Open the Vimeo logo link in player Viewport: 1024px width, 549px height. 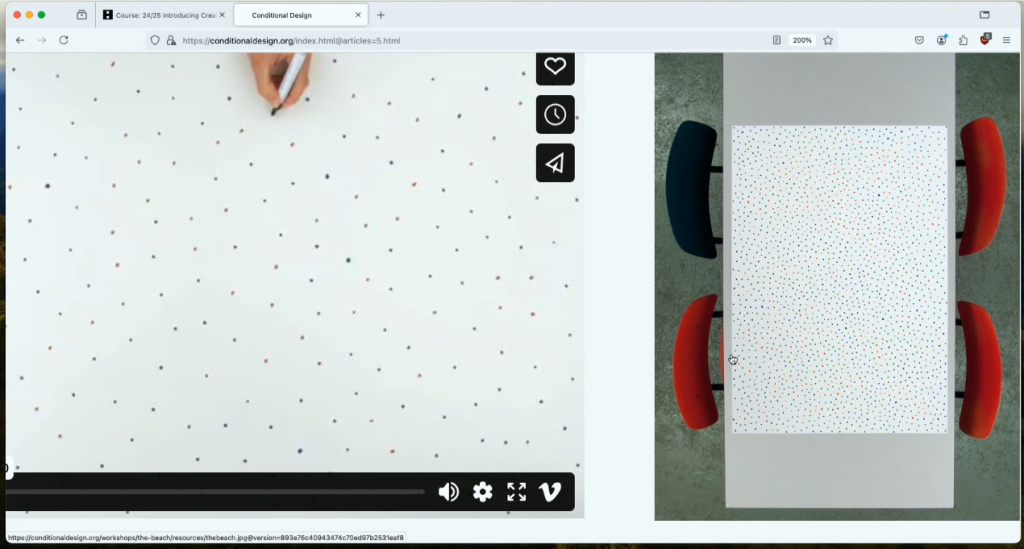click(550, 492)
